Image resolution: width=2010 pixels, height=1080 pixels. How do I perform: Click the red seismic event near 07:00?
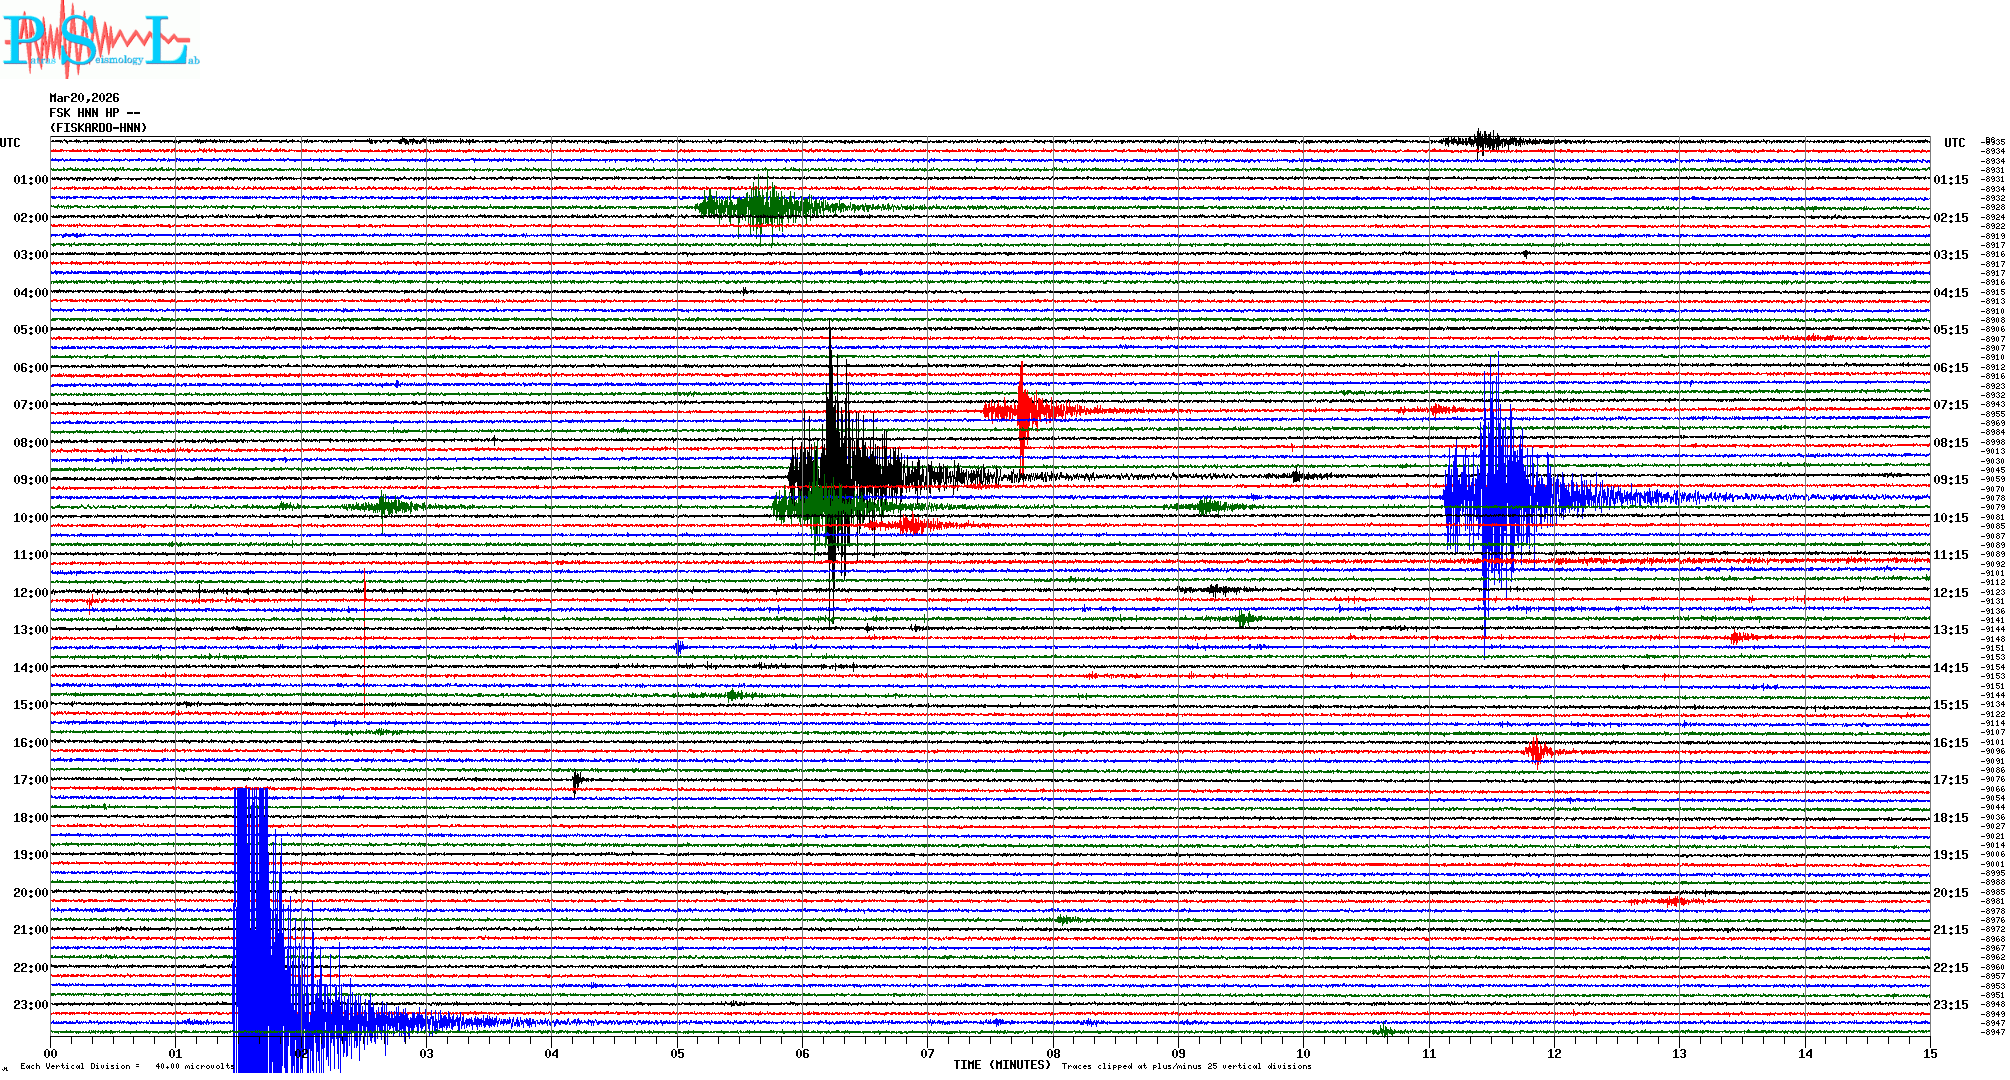click(1024, 409)
